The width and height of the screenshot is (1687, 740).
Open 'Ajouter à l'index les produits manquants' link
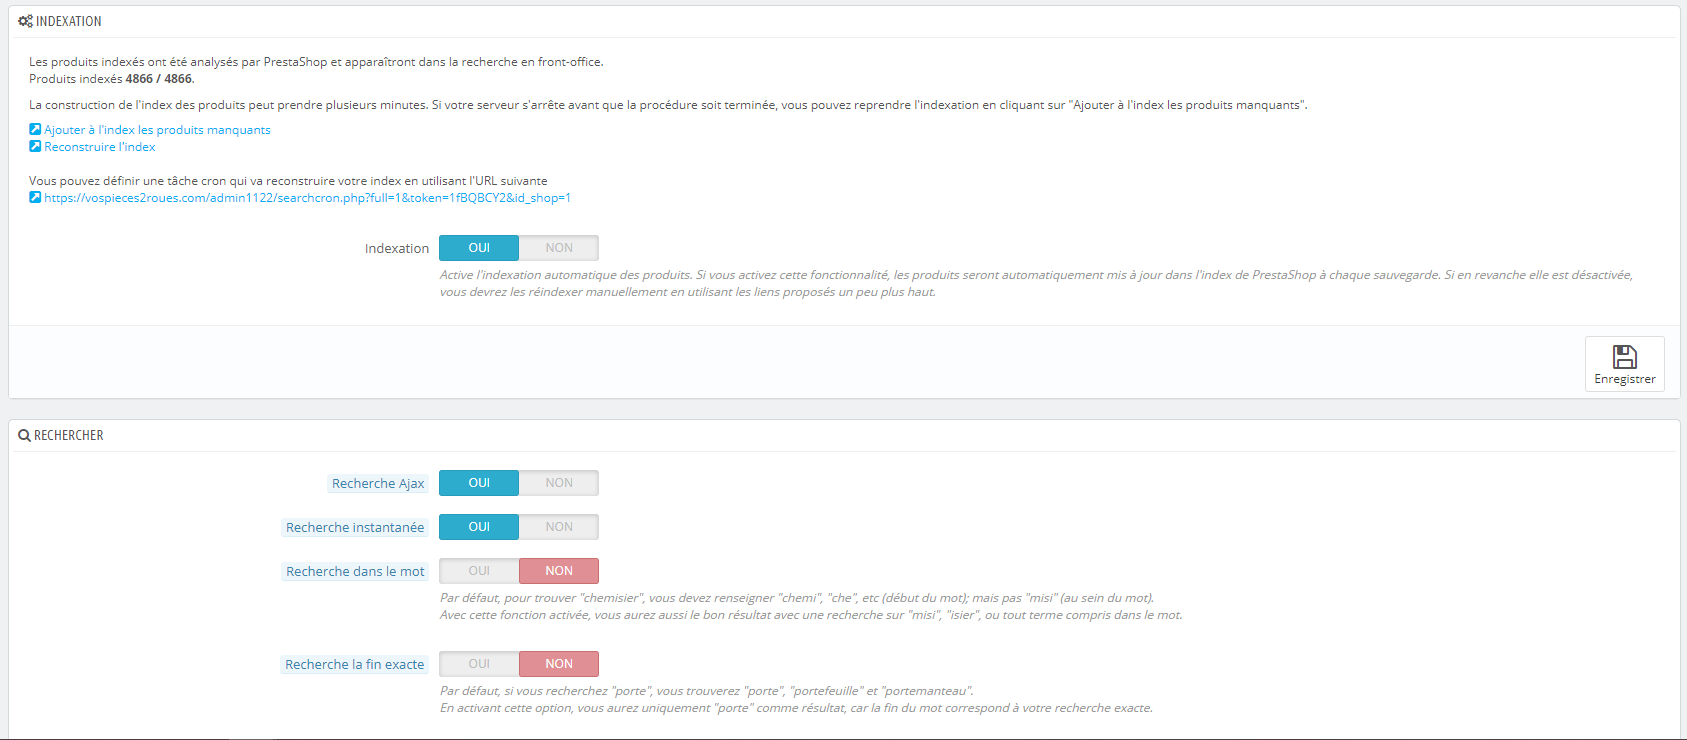point(157,130)
